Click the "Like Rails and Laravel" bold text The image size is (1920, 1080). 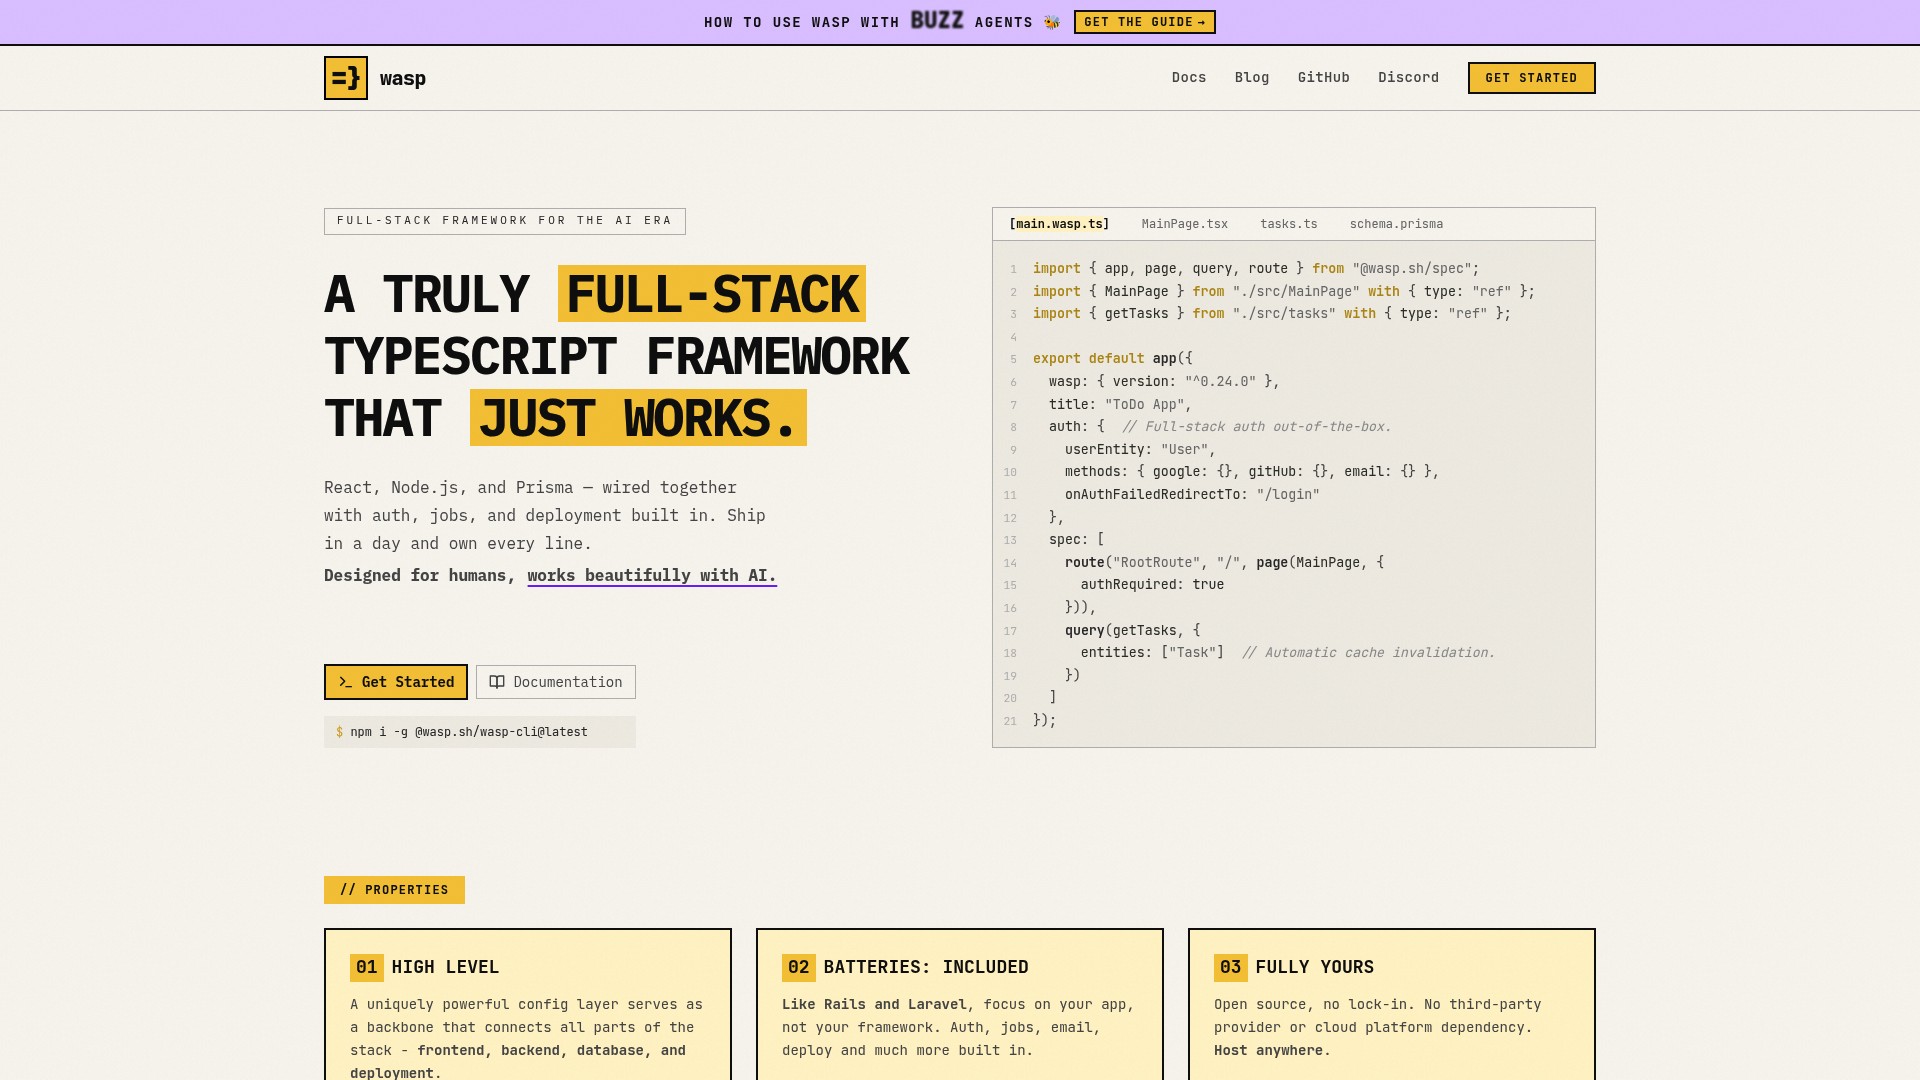(874, 1005)
